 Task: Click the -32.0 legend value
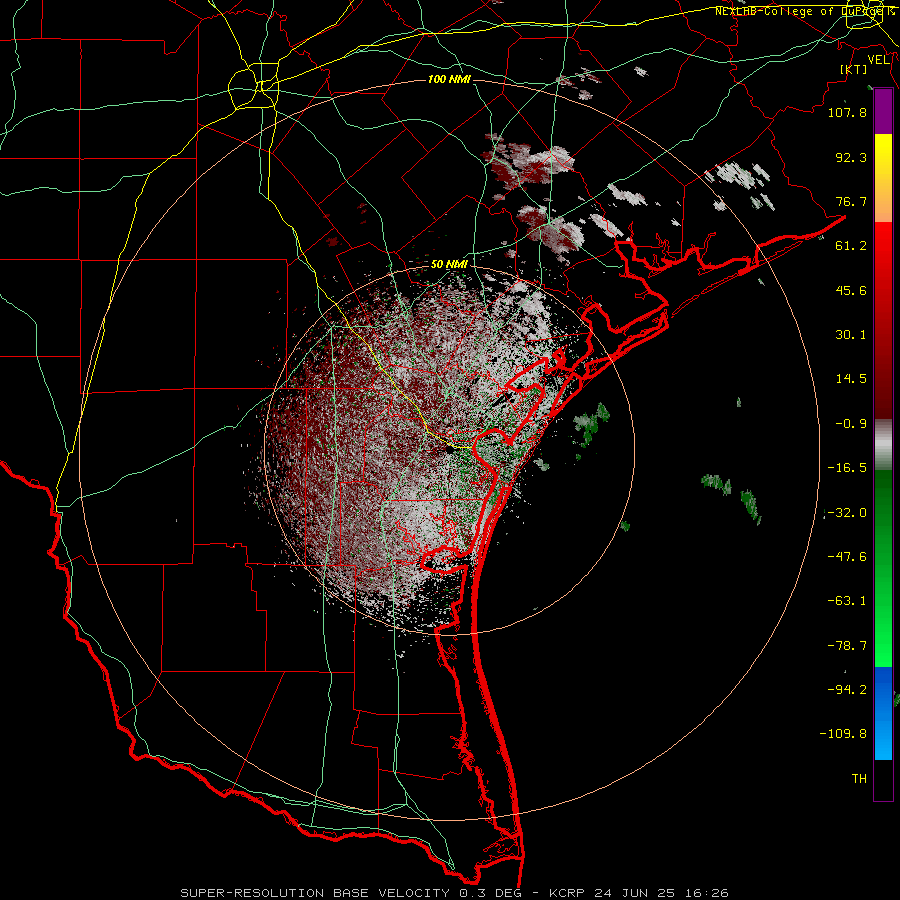pos(847,513)
